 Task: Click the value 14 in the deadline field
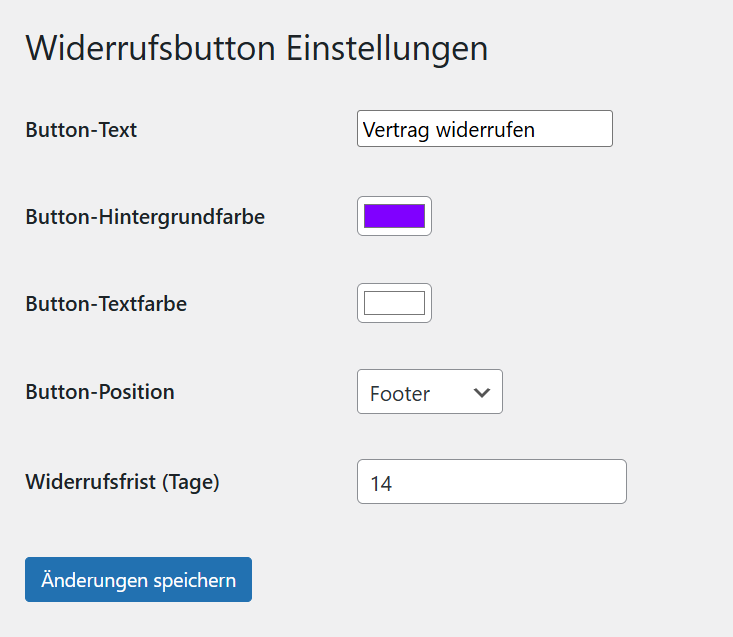381,484
